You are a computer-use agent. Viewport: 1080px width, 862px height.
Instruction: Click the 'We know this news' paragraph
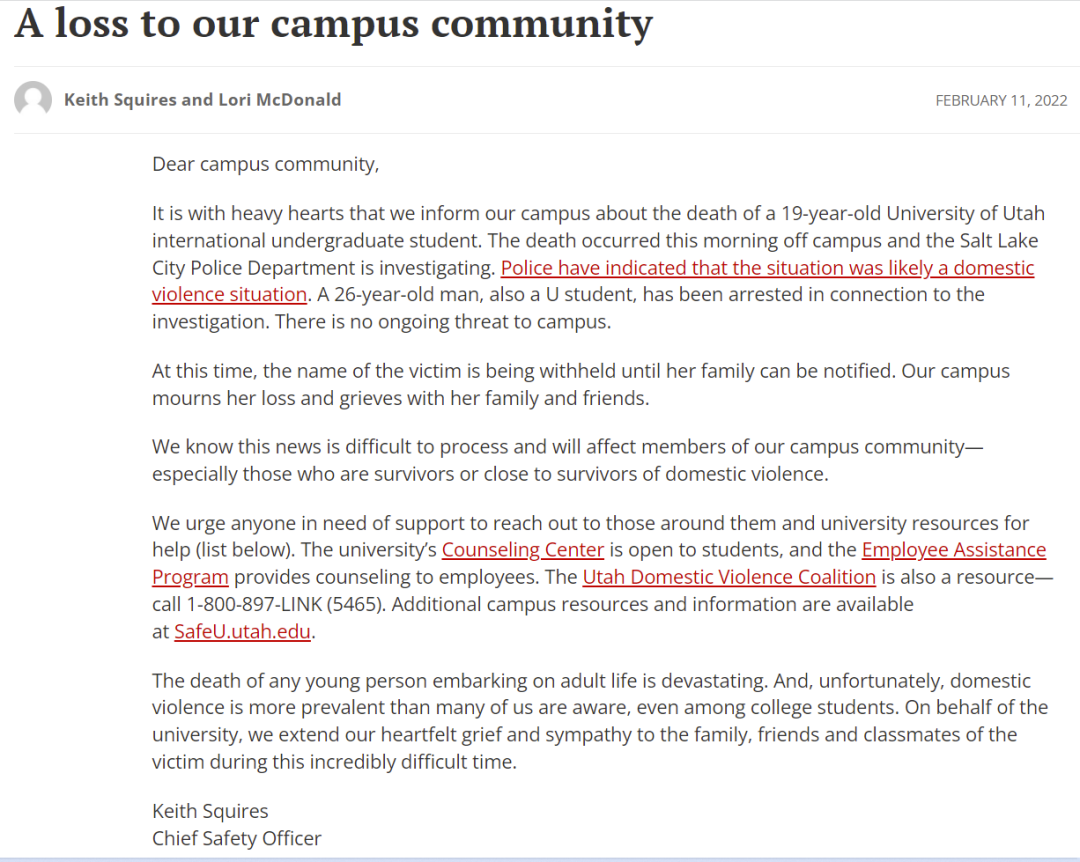tap(568, 460)
